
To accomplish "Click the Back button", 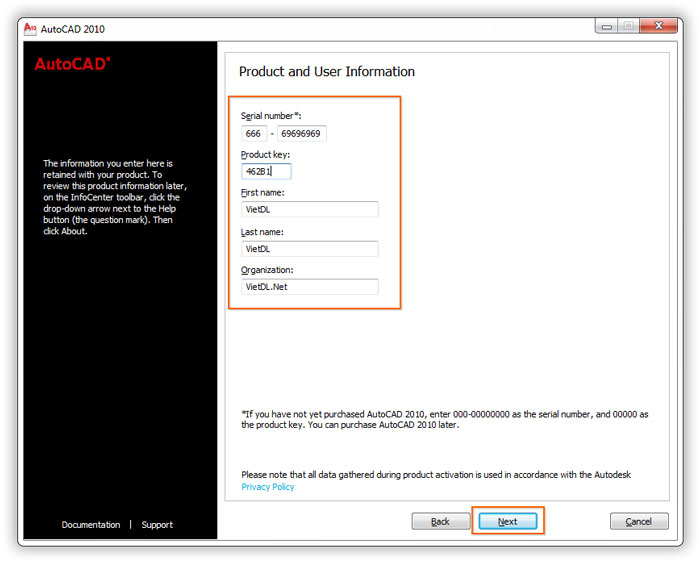I will (441, 521).
